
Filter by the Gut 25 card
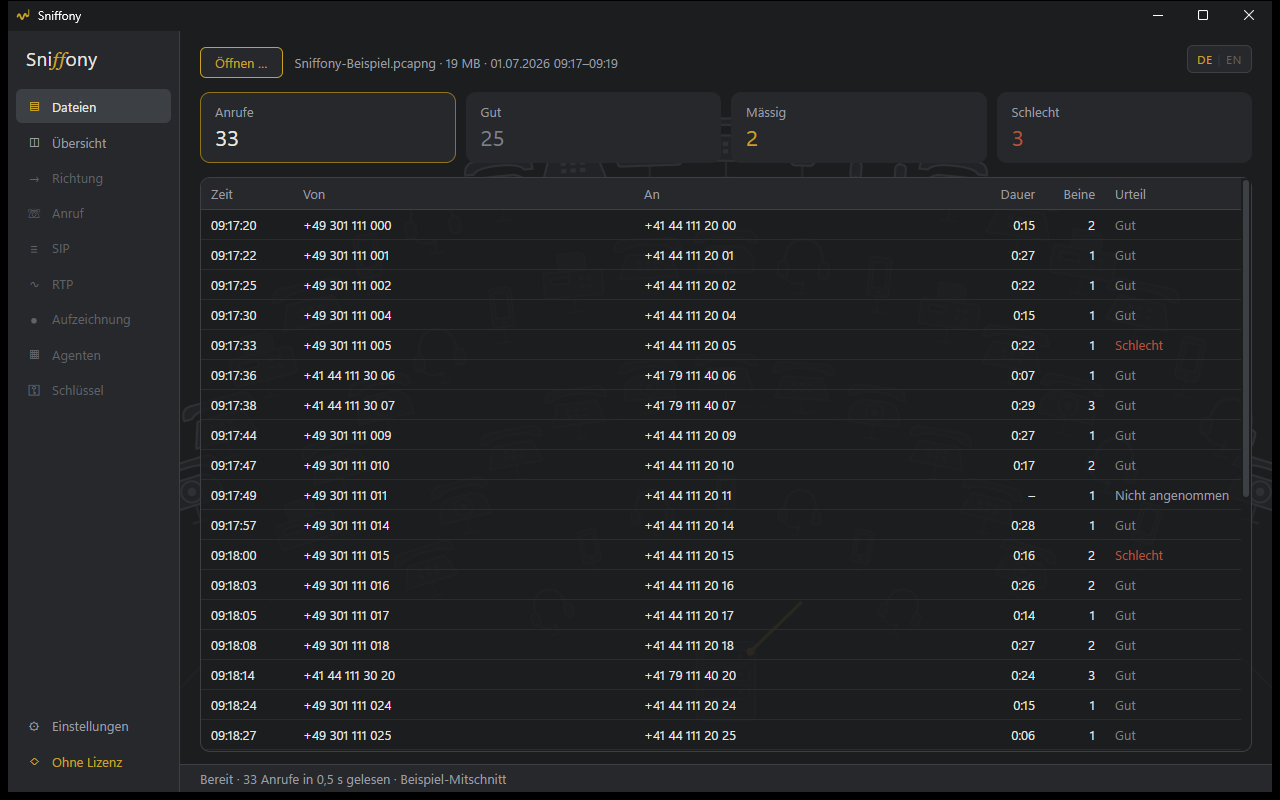pos(593,128)
